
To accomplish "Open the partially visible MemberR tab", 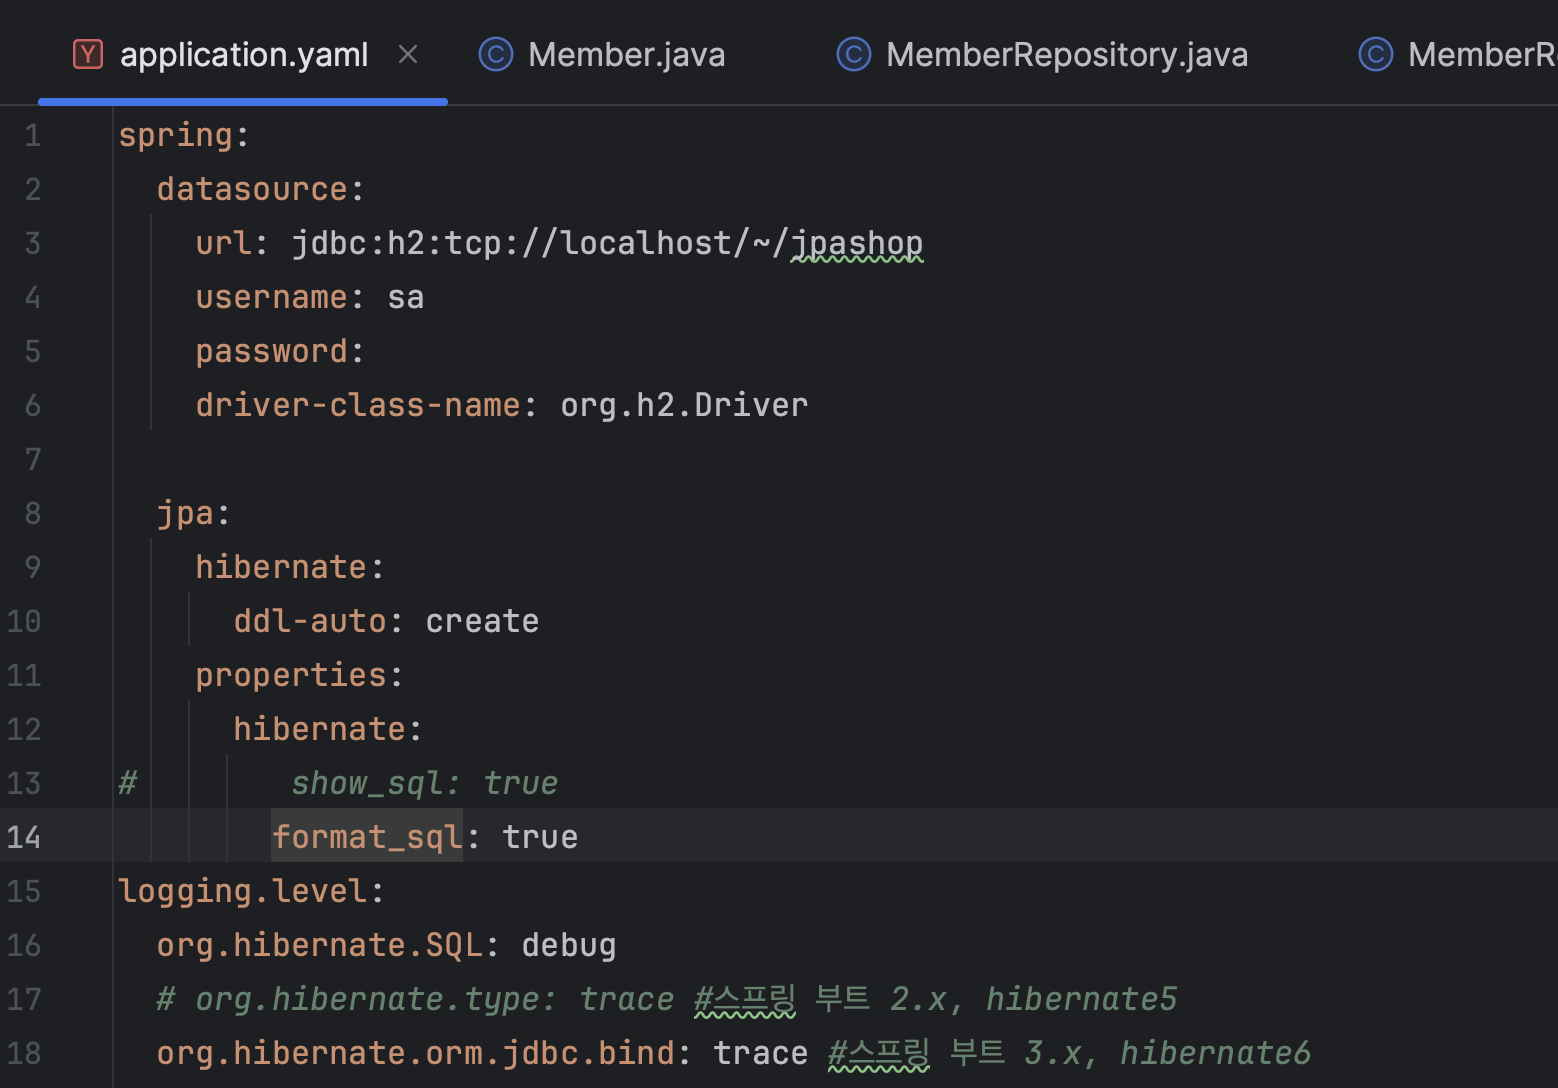I will pos(1482,54).
